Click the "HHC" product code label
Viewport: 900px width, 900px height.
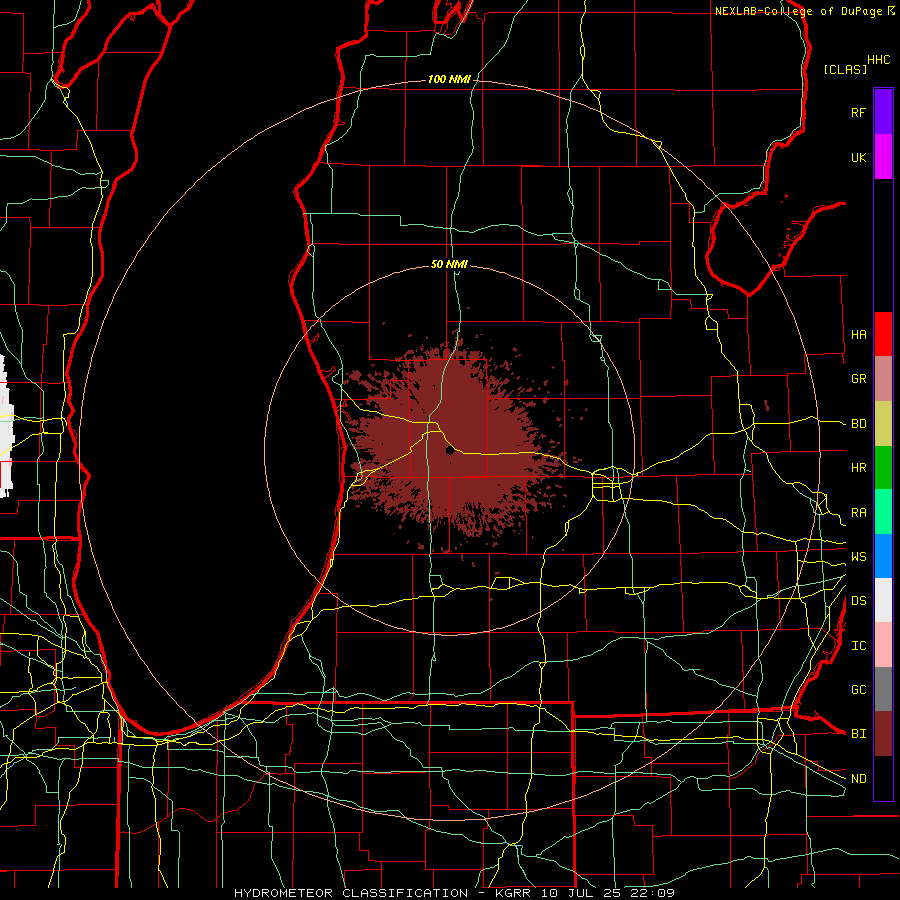878,60
